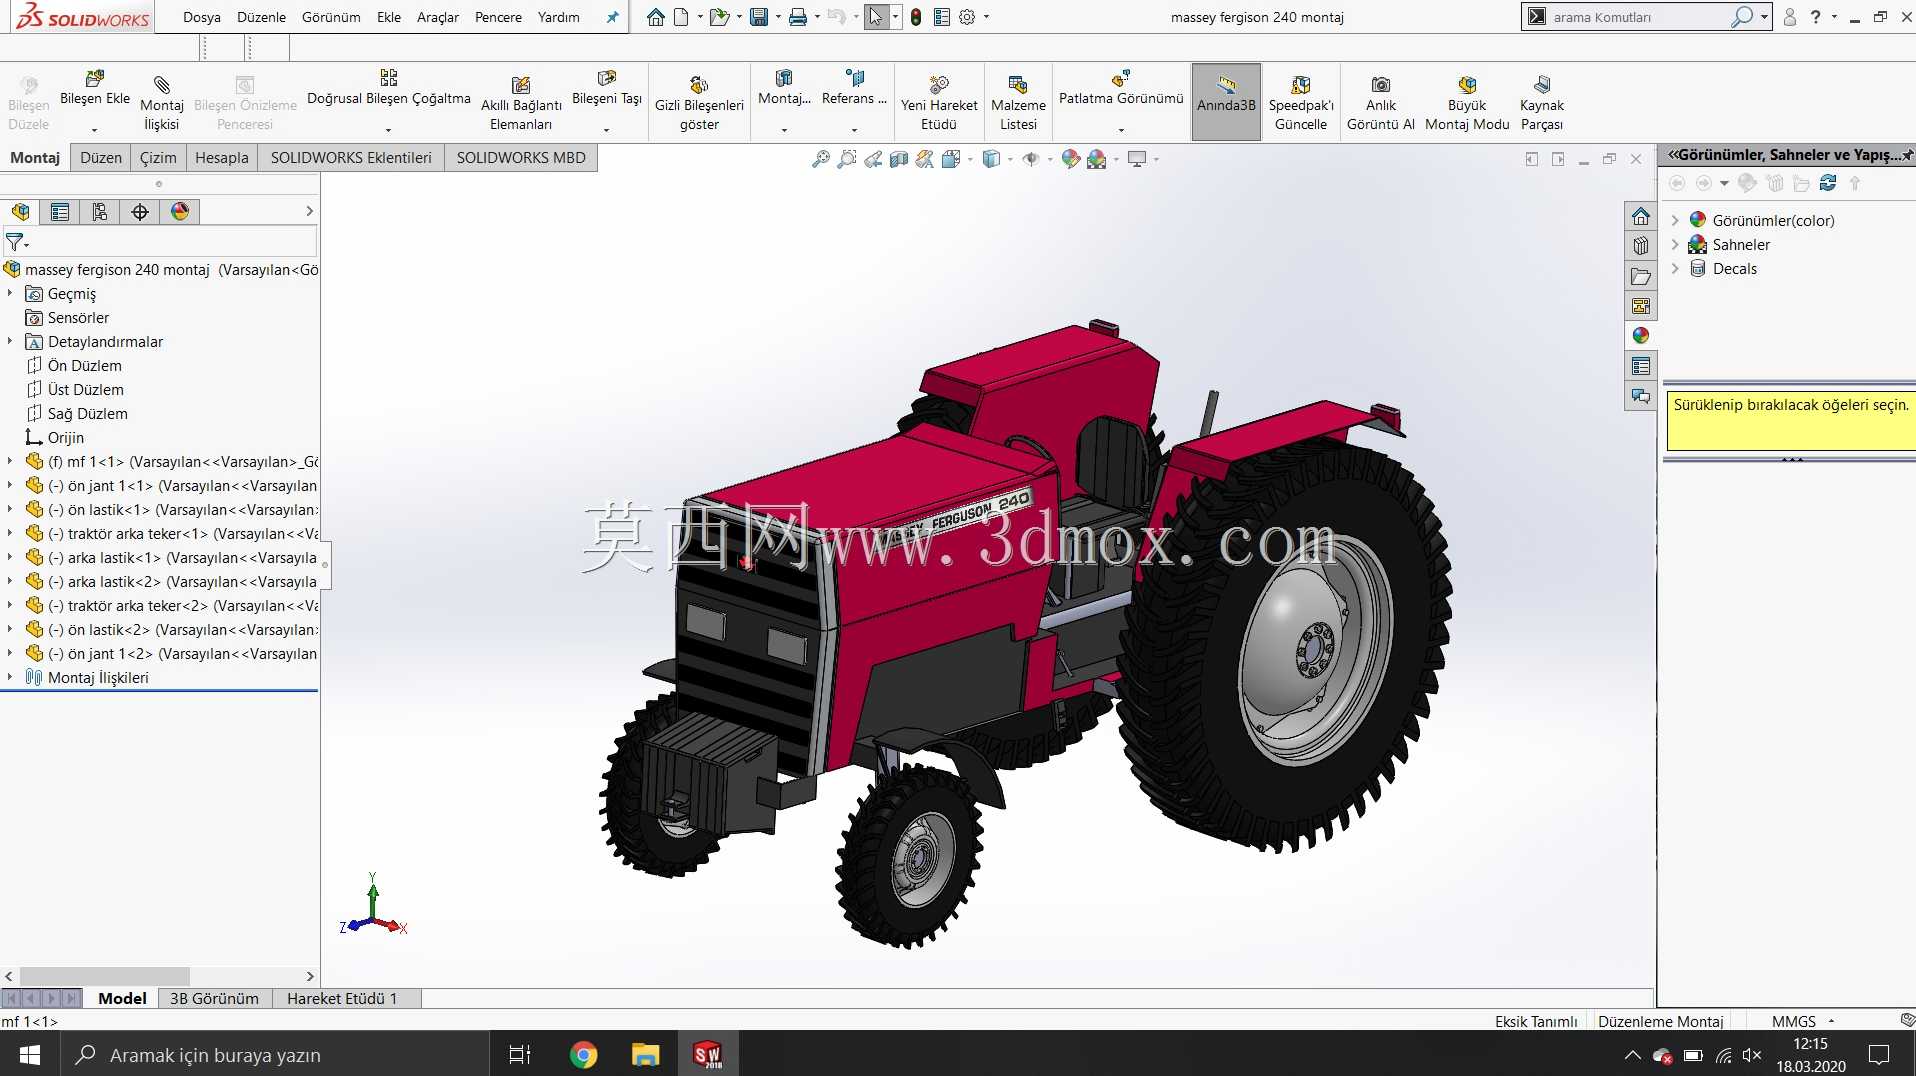Image resolution: width=1916 pixels, height=1076 pixels.
Task: Open the View Orientation cube
Action: pos(951,159)
